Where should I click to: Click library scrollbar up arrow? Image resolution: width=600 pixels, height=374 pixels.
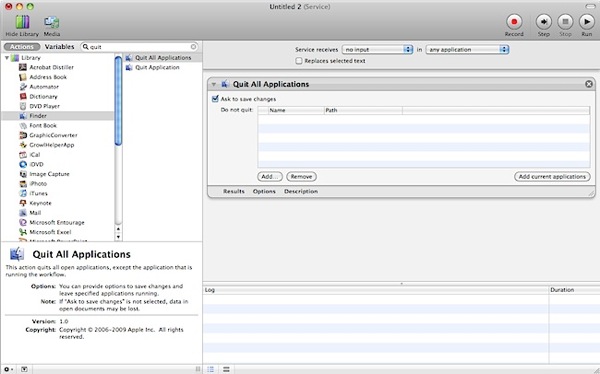click(118, 229)
